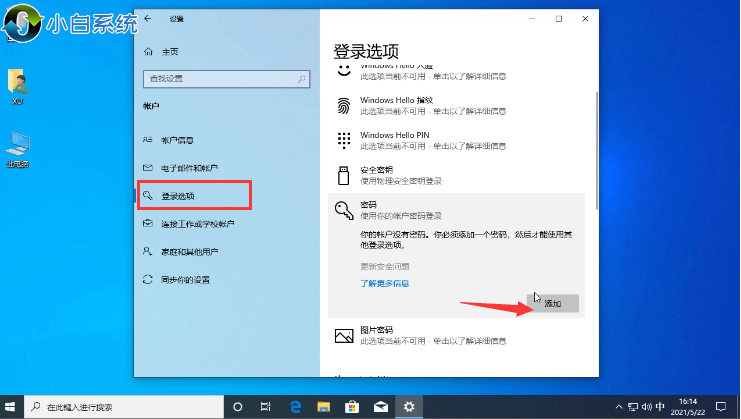Click the security key USB icon

tap(343, 174)
